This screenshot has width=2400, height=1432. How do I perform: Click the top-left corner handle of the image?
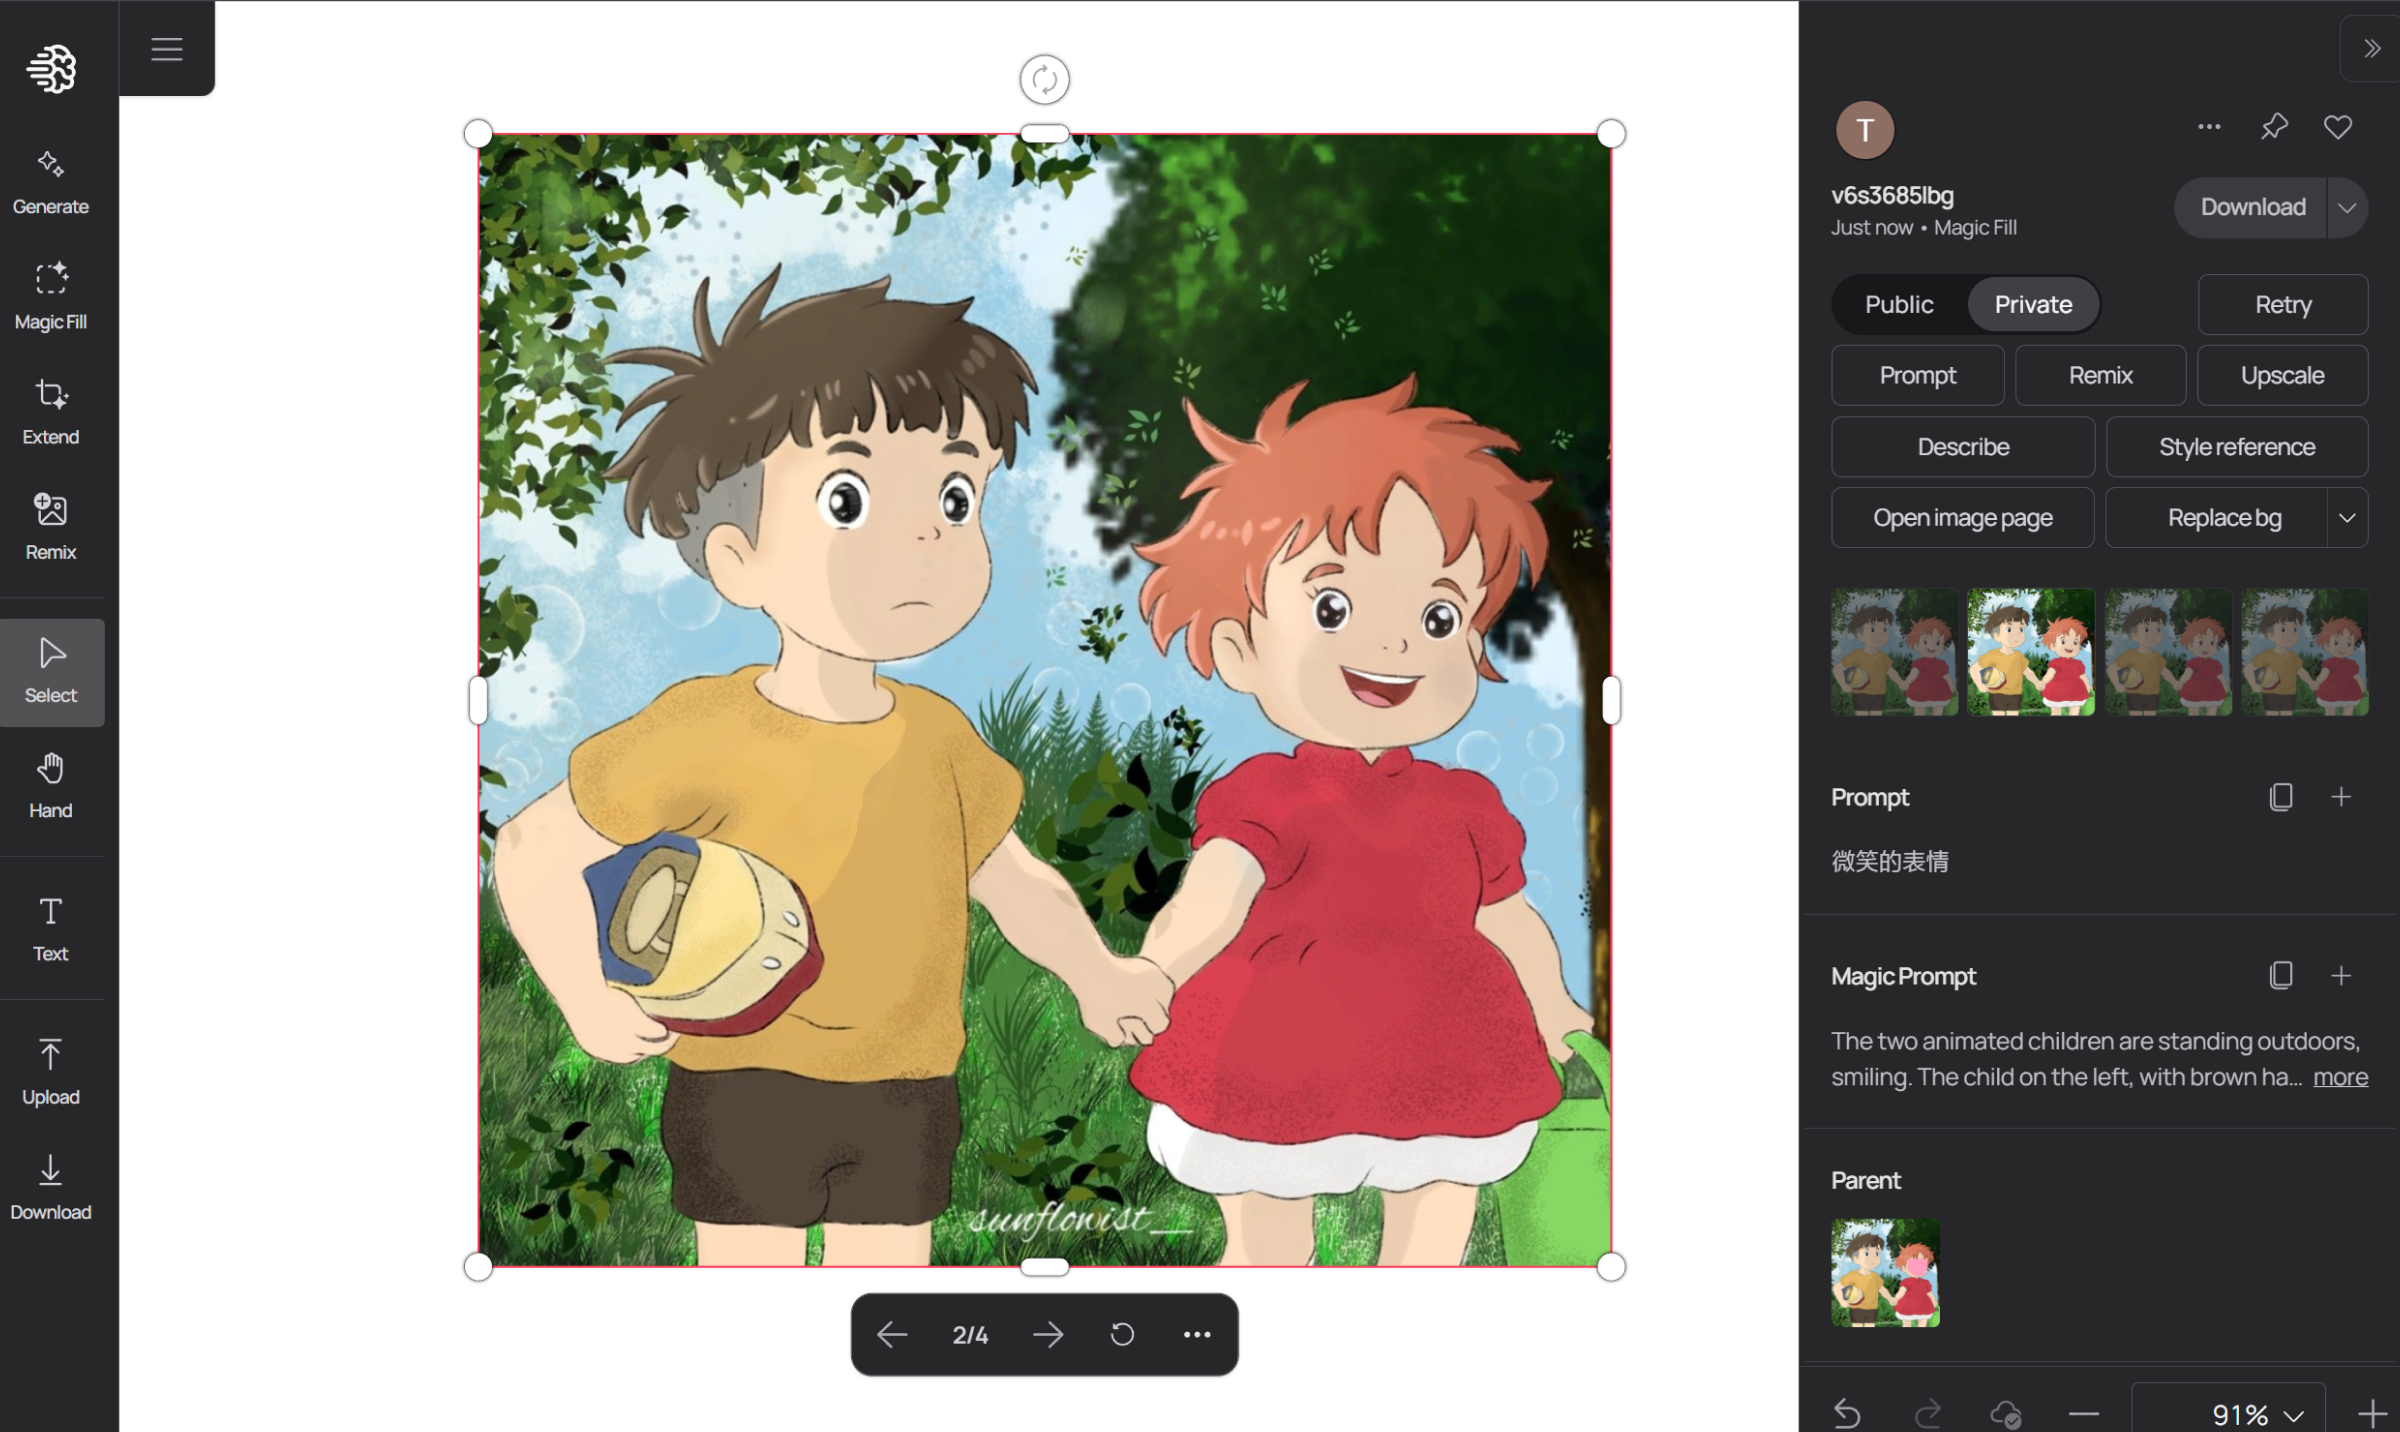[478, 133]
